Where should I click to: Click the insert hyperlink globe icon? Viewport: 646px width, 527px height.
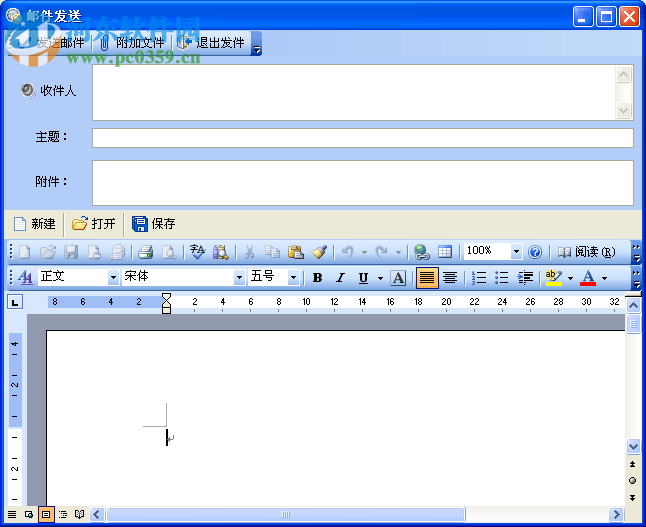pyautogui.click(x=421, y=252)
